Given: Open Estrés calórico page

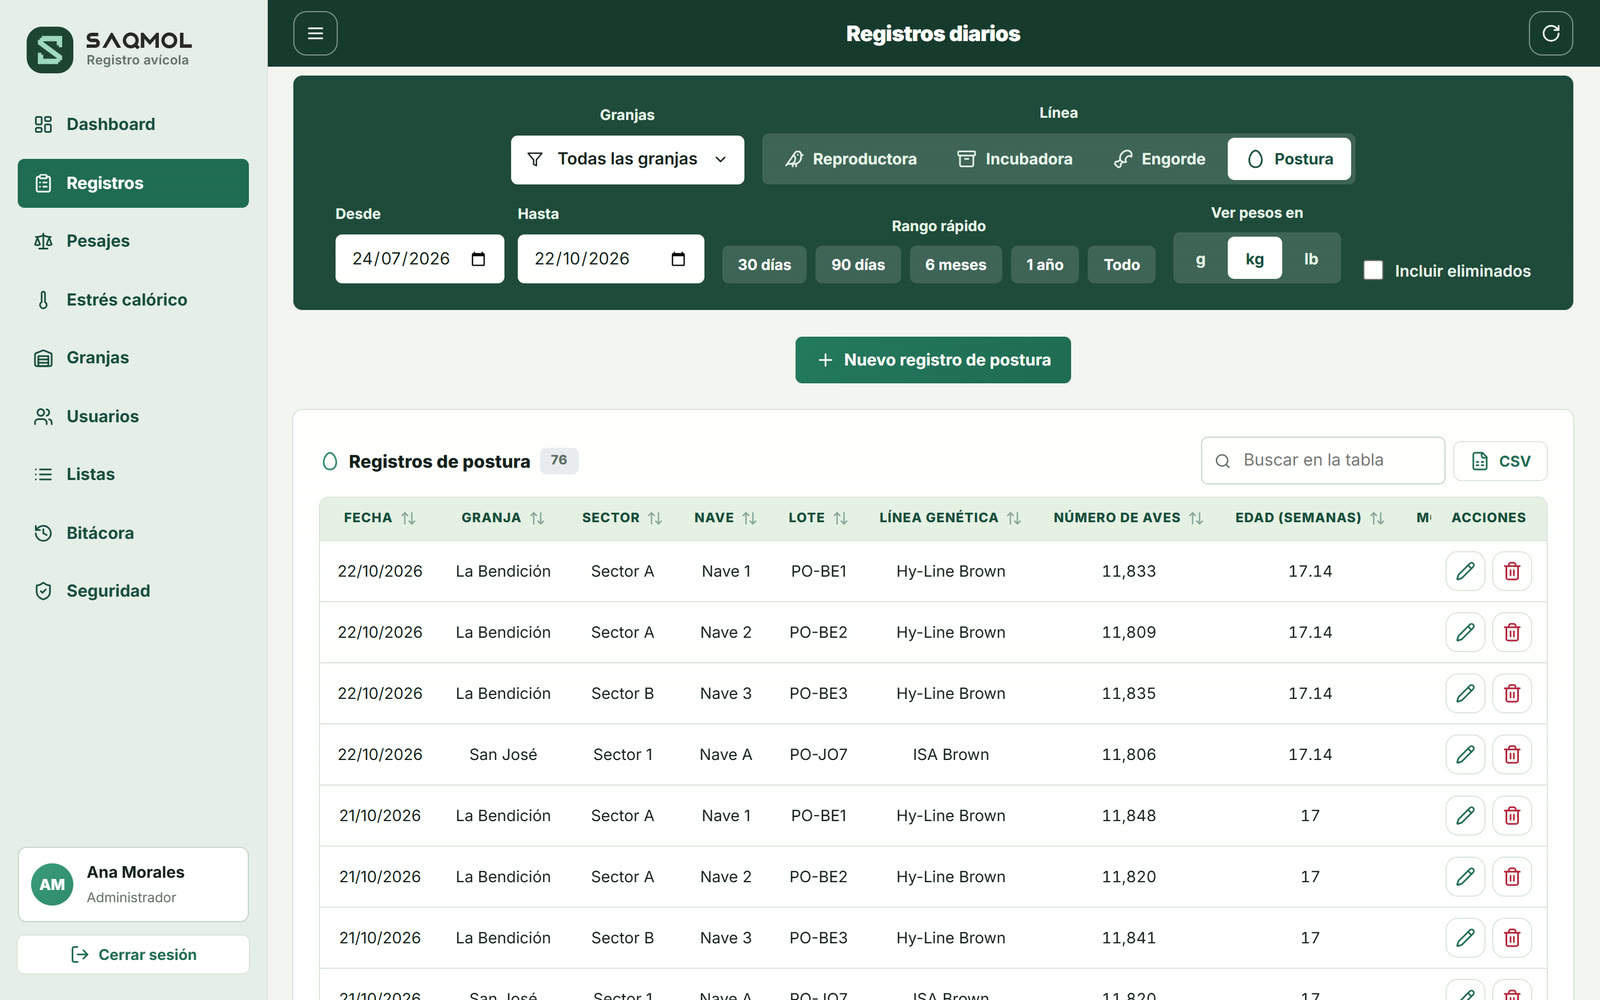Looking at the screenshot, I should point(133,300).
